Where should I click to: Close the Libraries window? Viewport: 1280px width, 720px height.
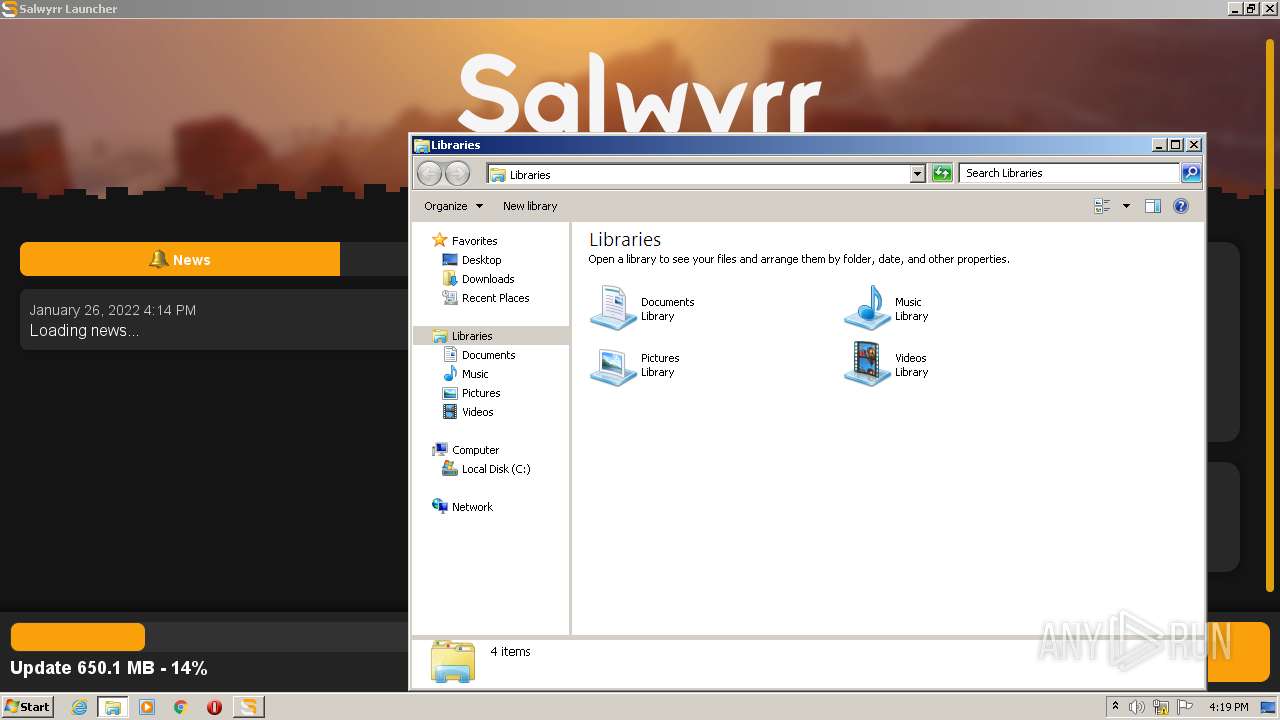[1193, 145]
